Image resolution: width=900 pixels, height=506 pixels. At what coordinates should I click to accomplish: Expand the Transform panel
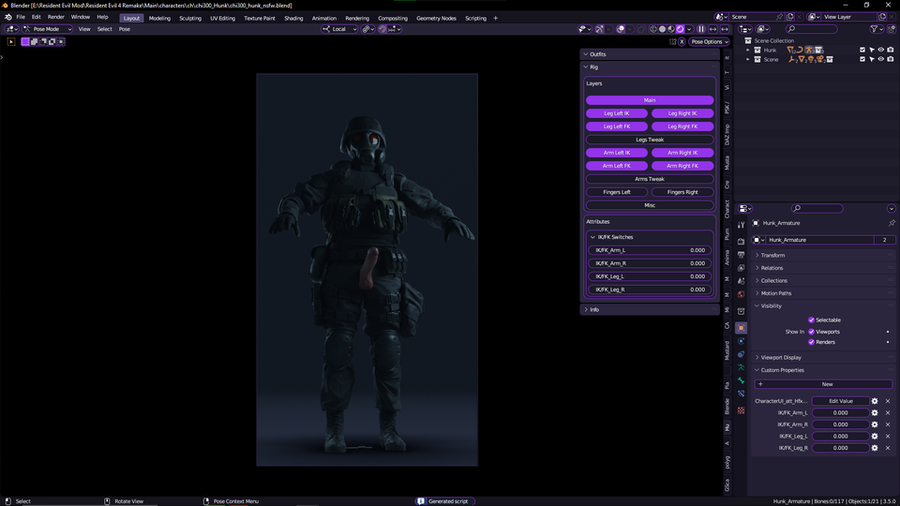pos(824,255)
